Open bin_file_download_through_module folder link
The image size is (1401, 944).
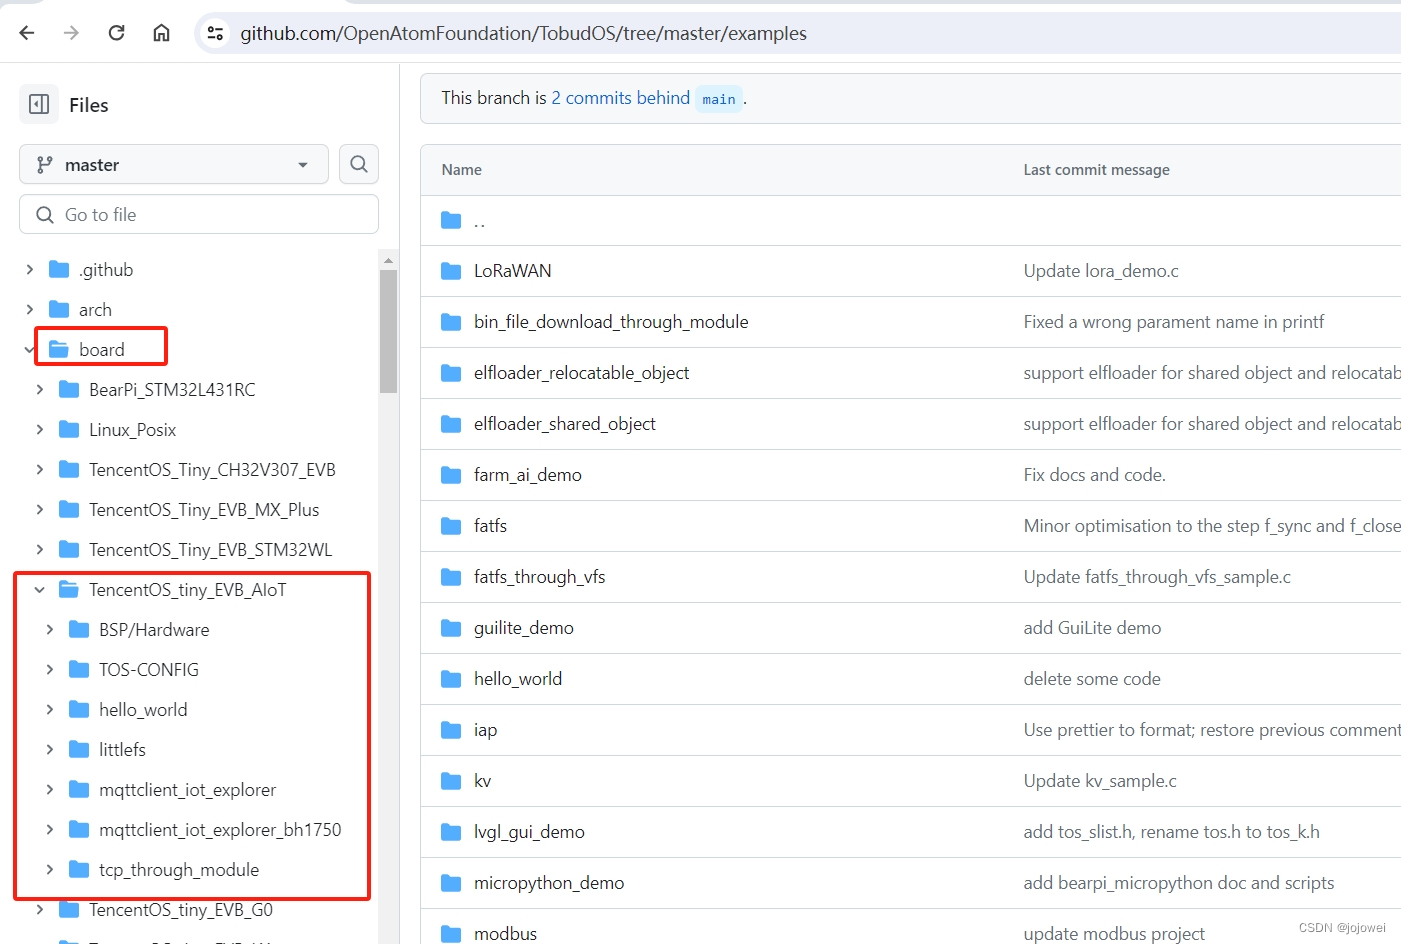pyautogui.click(x=611, y=322)
